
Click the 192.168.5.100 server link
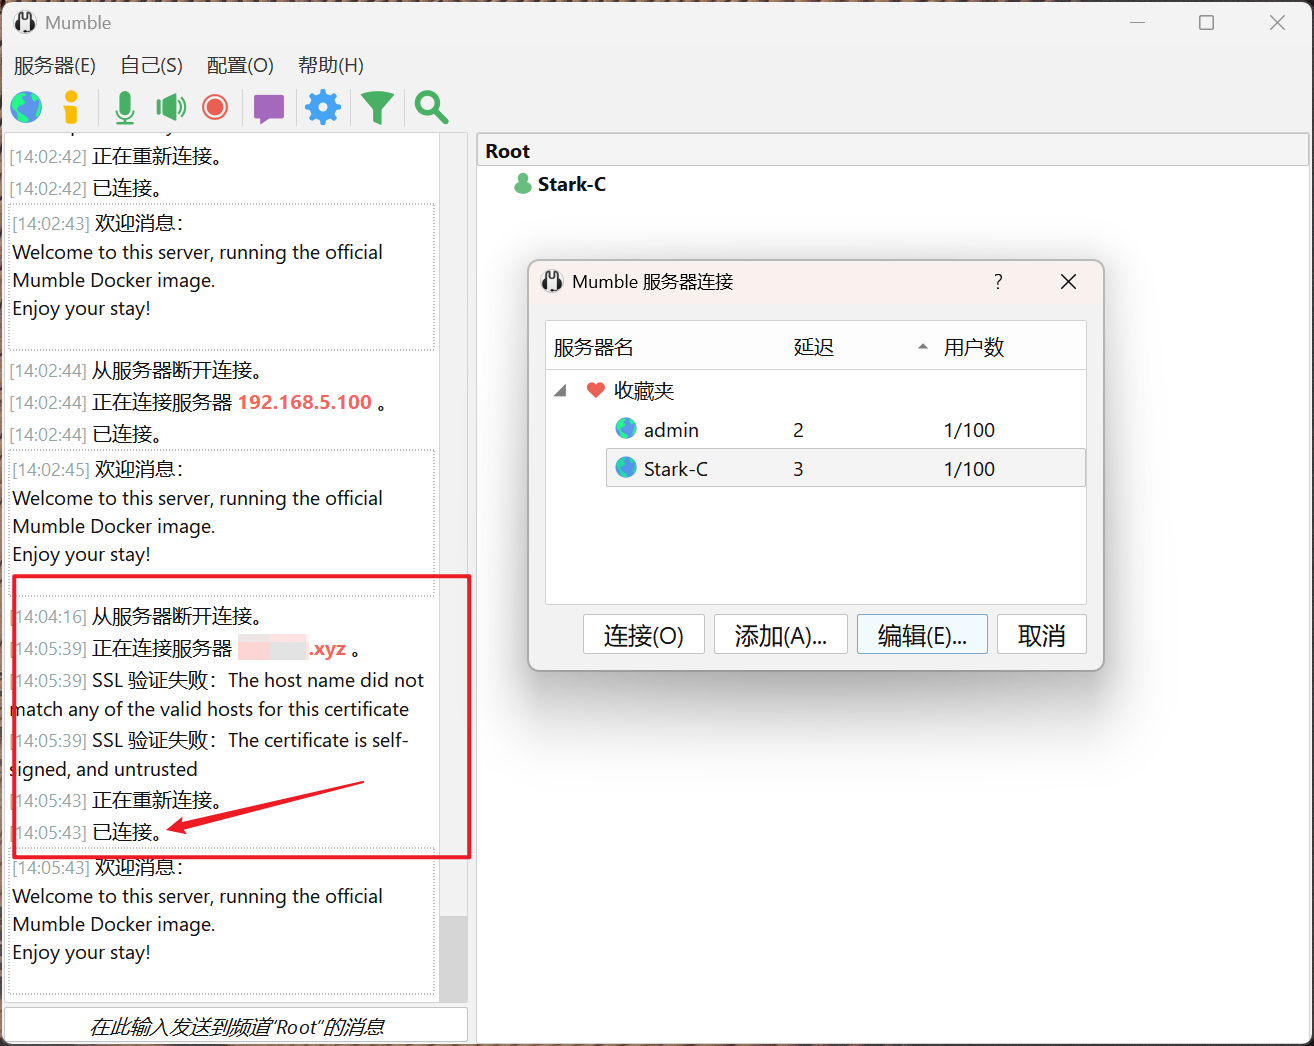point(305,402)
